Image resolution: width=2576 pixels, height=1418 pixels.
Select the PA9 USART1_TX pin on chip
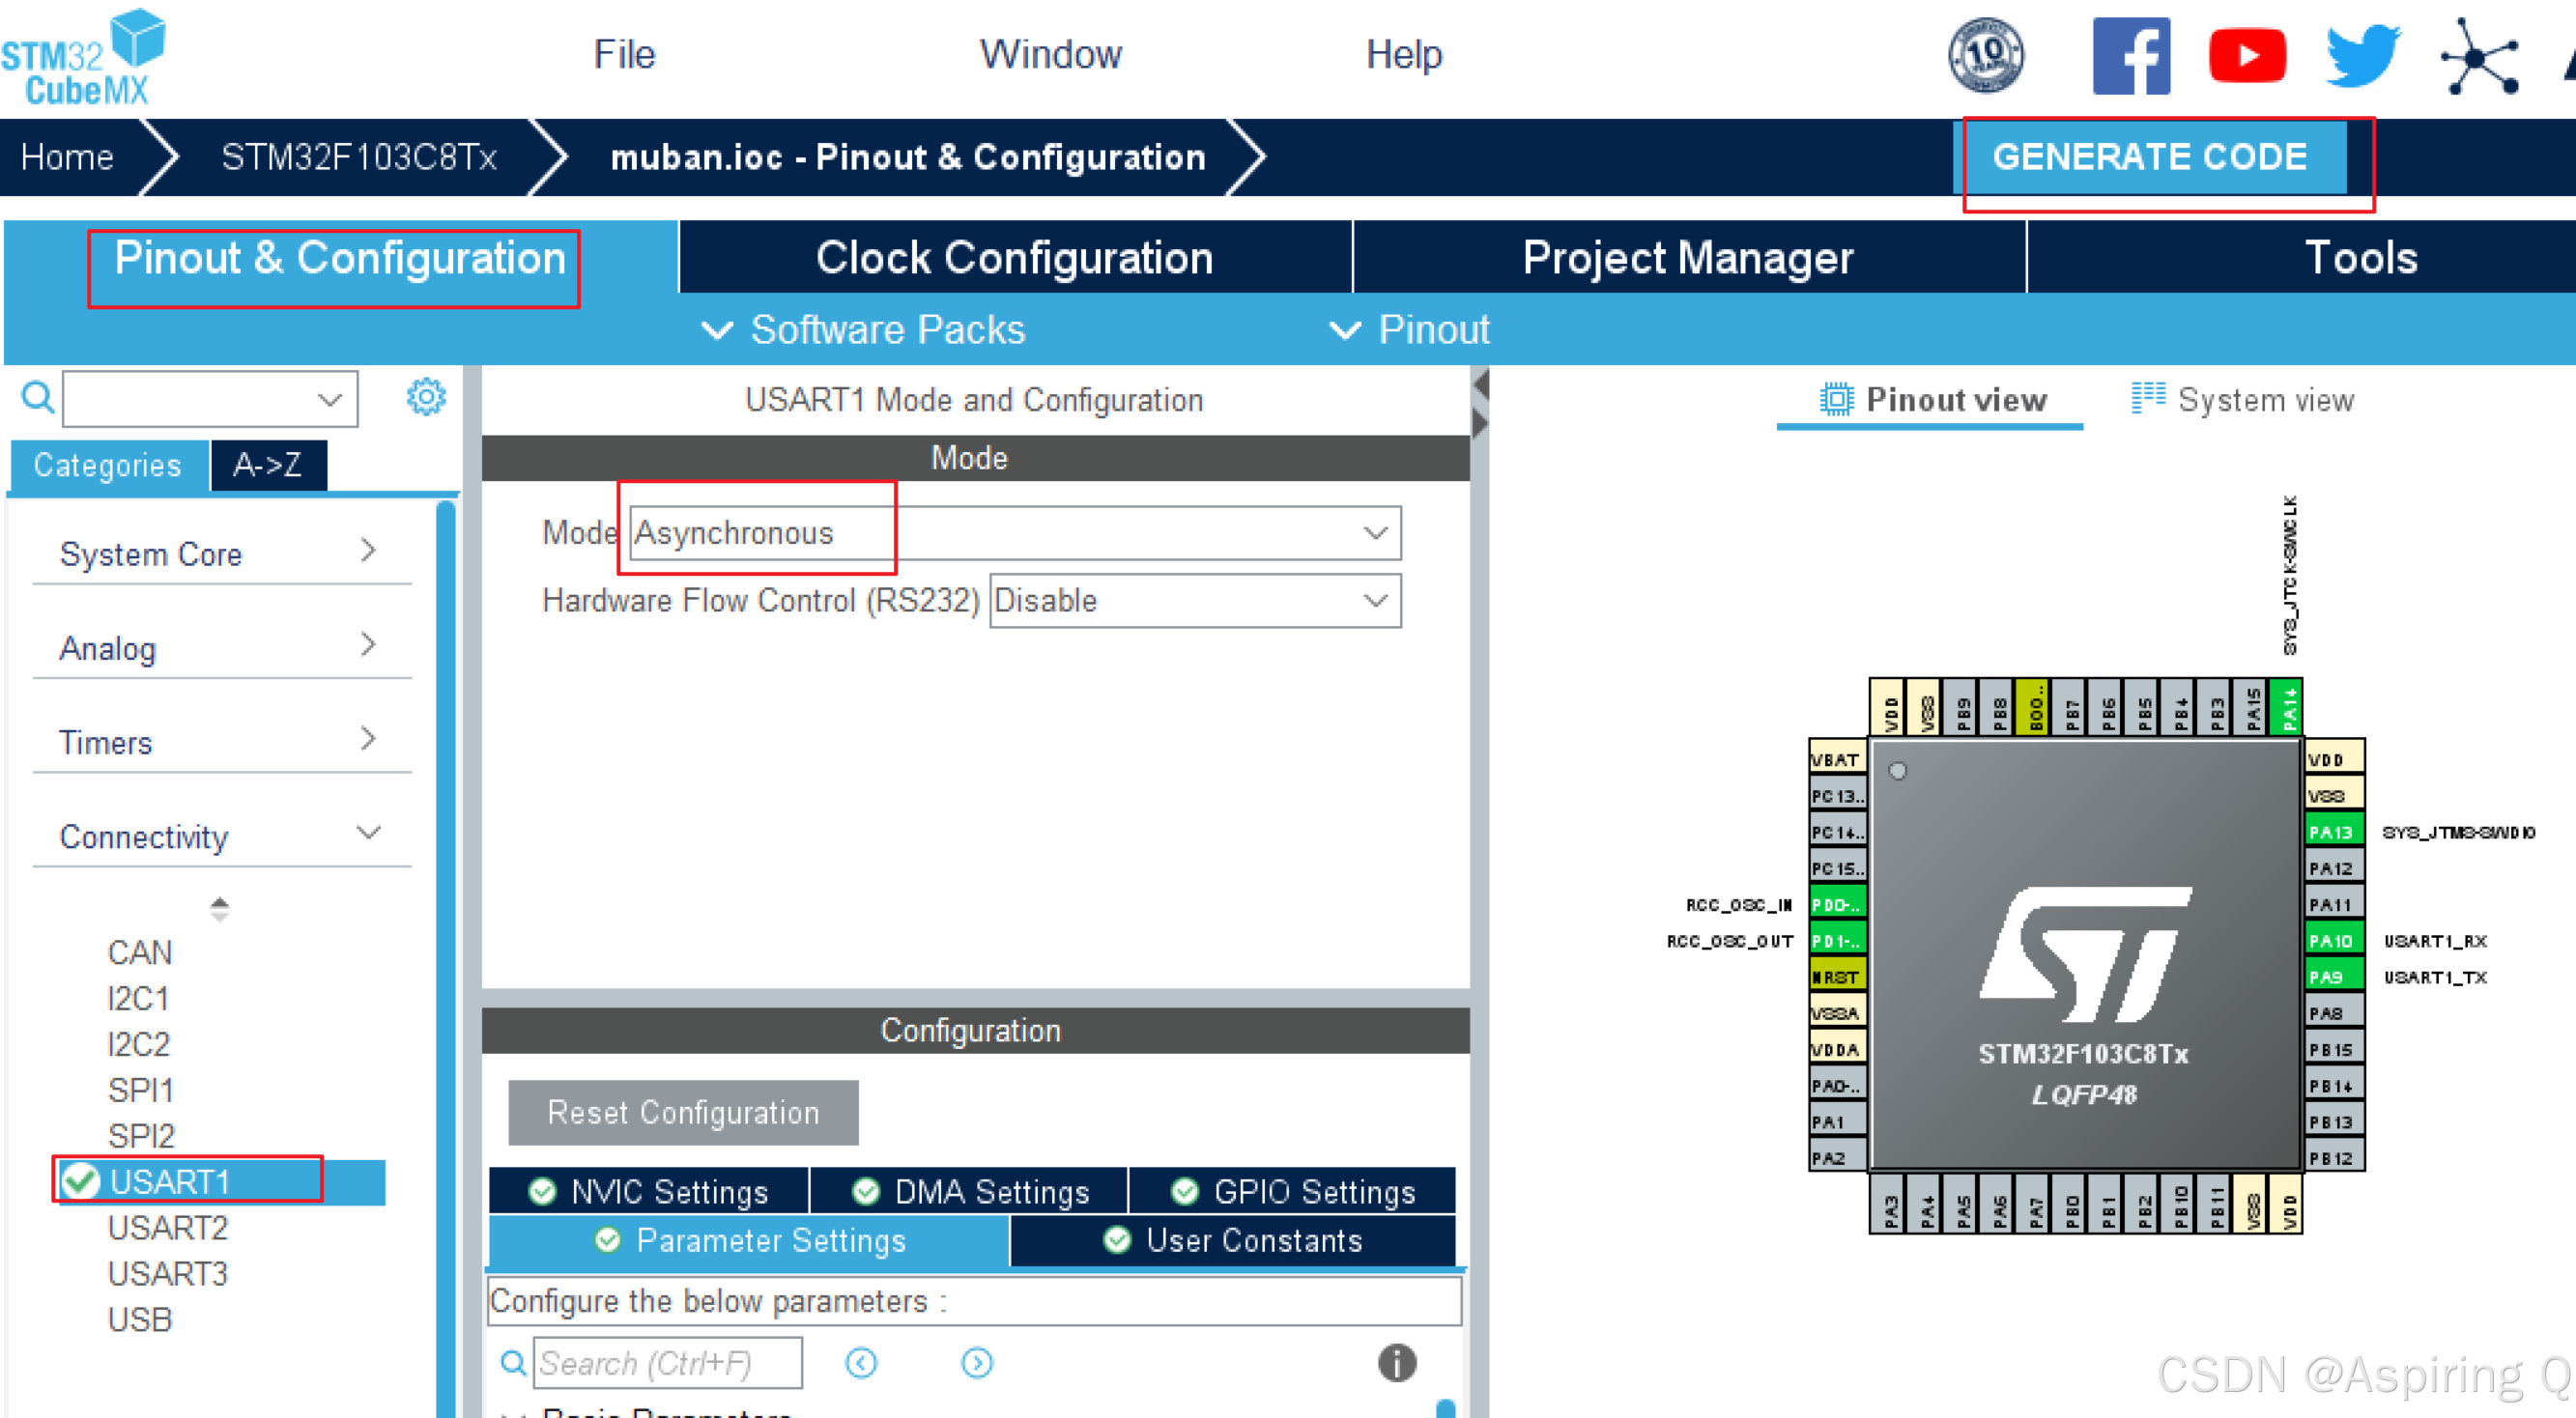point(2334,976)
